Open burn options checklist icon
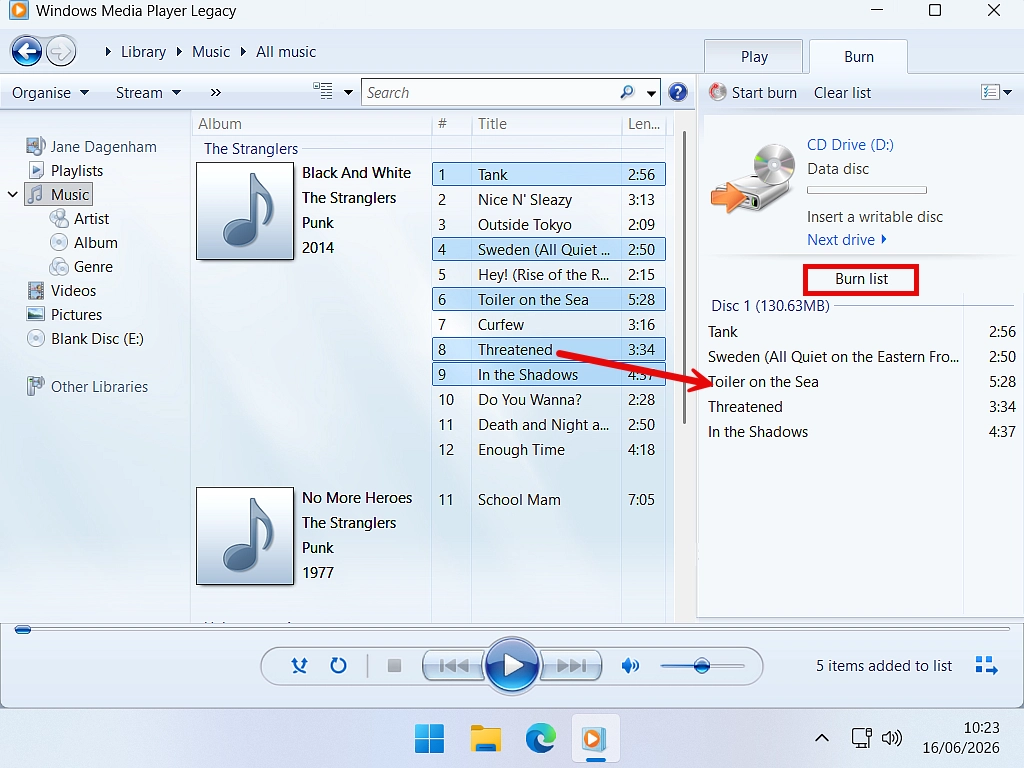The image size is (1024, 768). click(x=990, y=92)
